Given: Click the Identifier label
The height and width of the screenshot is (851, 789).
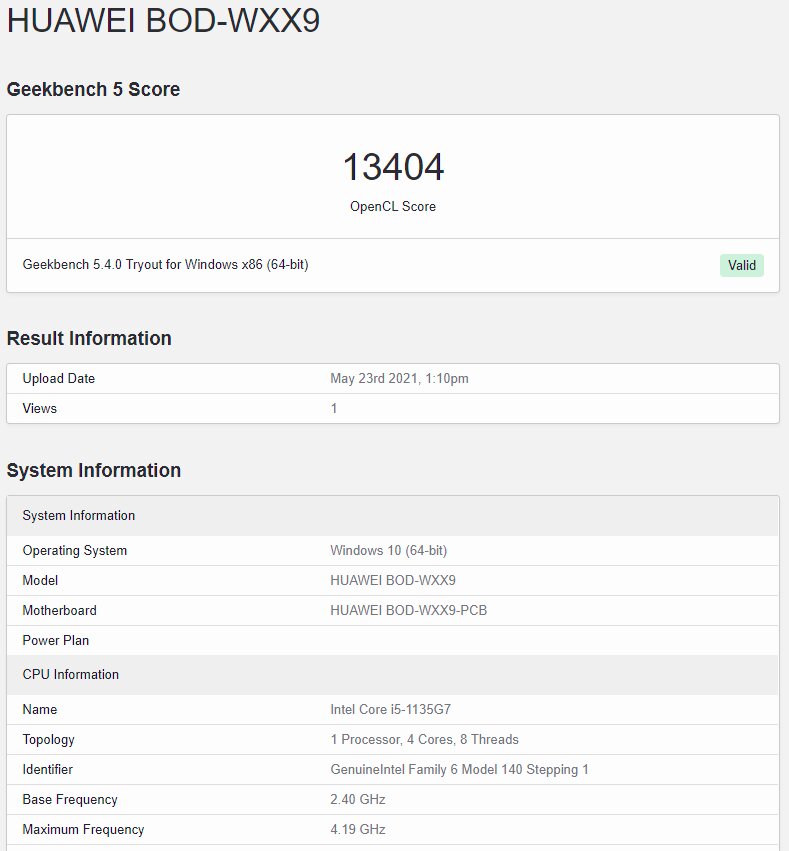Looking at the screenshot, I should point(48,769).
